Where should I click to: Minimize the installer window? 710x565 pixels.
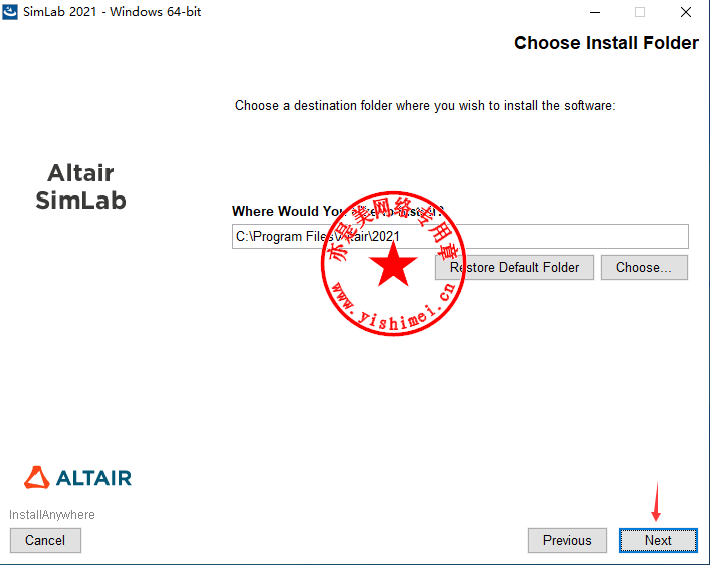click(595, 12)
